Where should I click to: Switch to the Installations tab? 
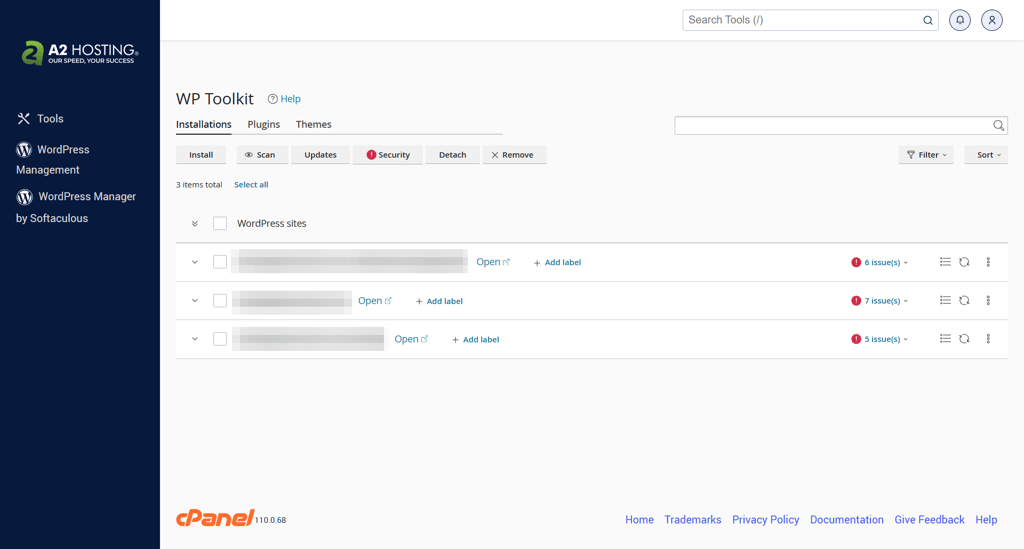pos(204,124)
